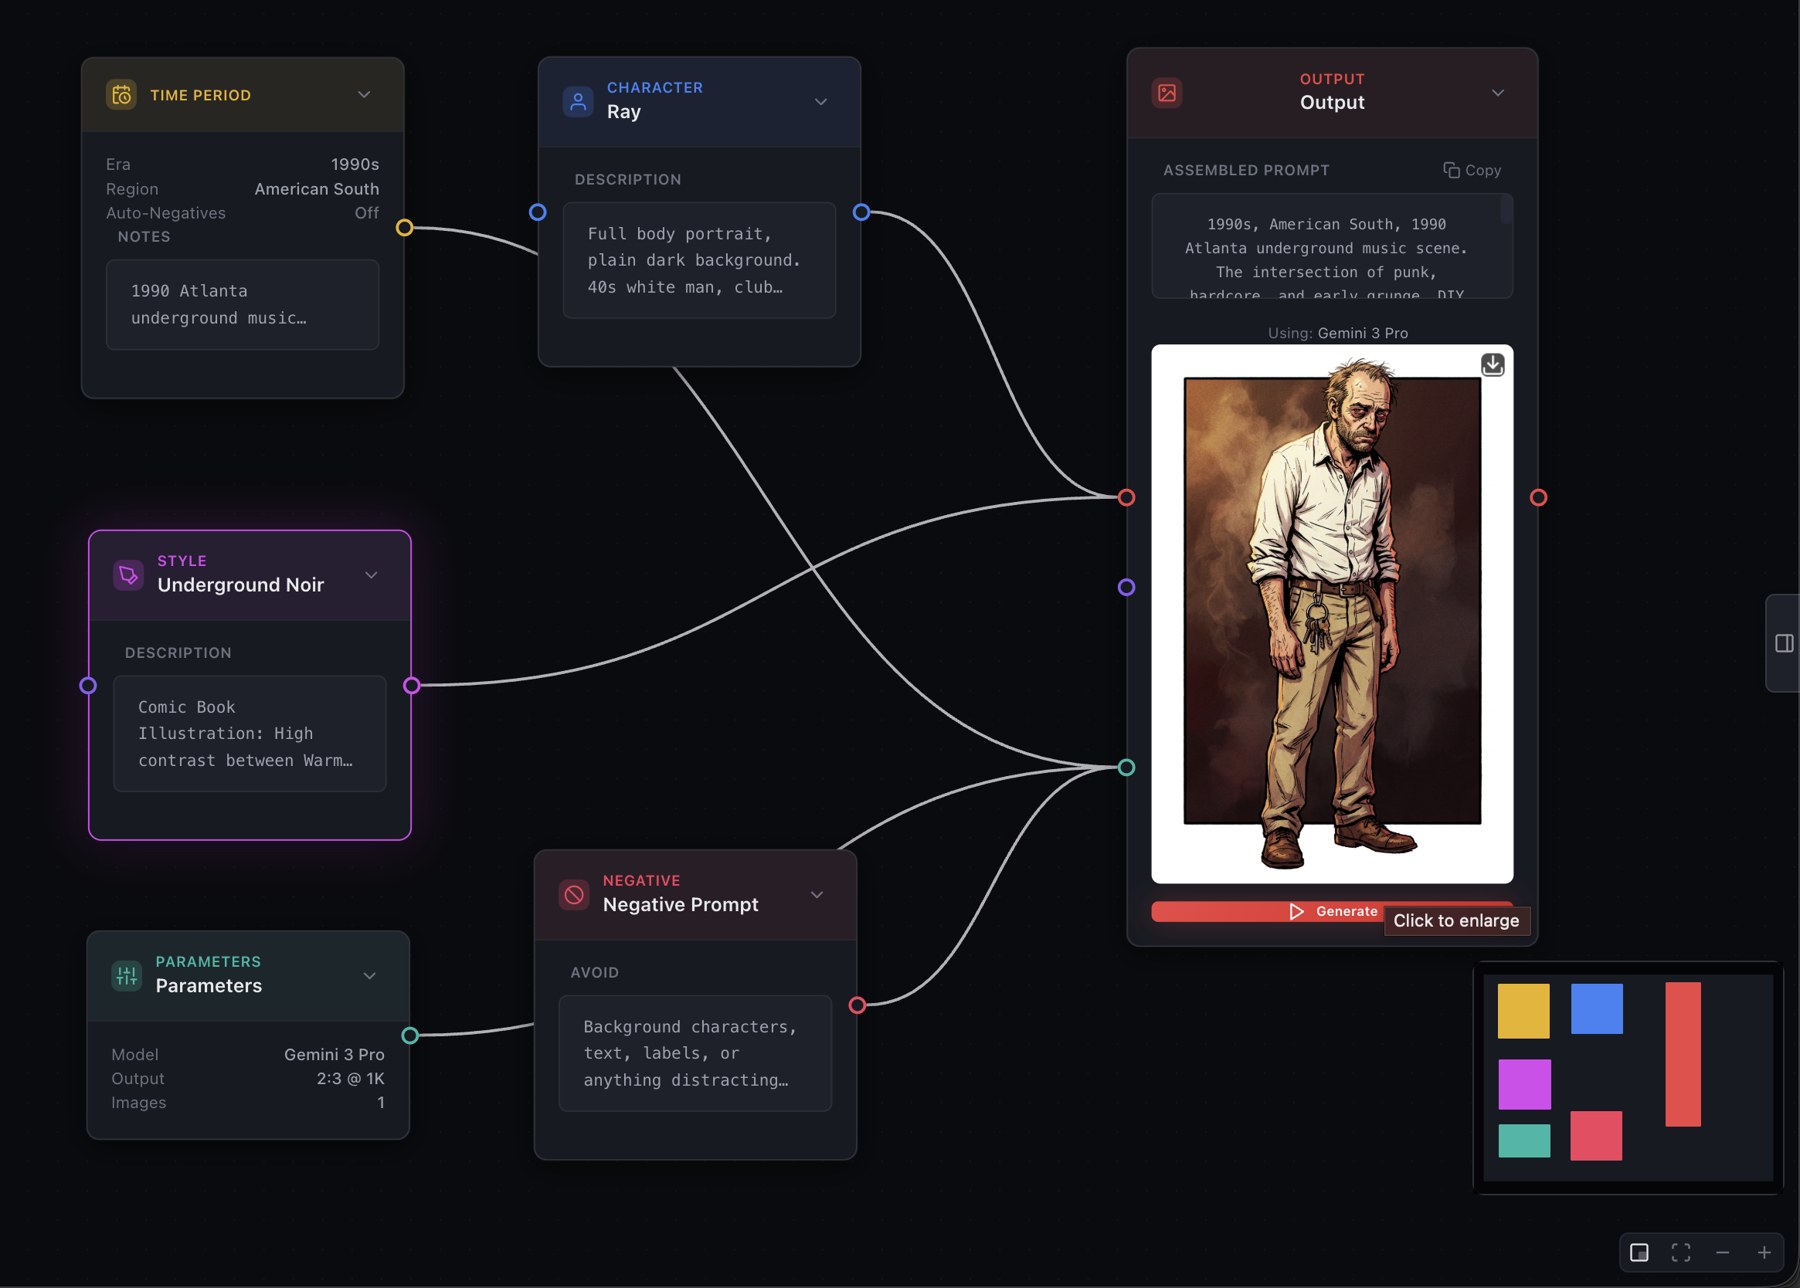Collapse the Negative Prompt node
The height and width of the screenshot is (1288, 1800).
pos(817,894)
